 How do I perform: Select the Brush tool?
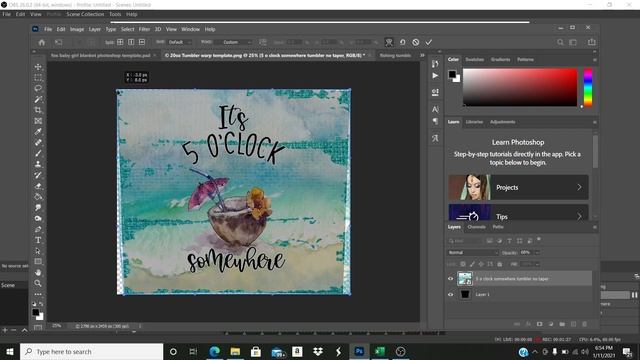point(38,153)
